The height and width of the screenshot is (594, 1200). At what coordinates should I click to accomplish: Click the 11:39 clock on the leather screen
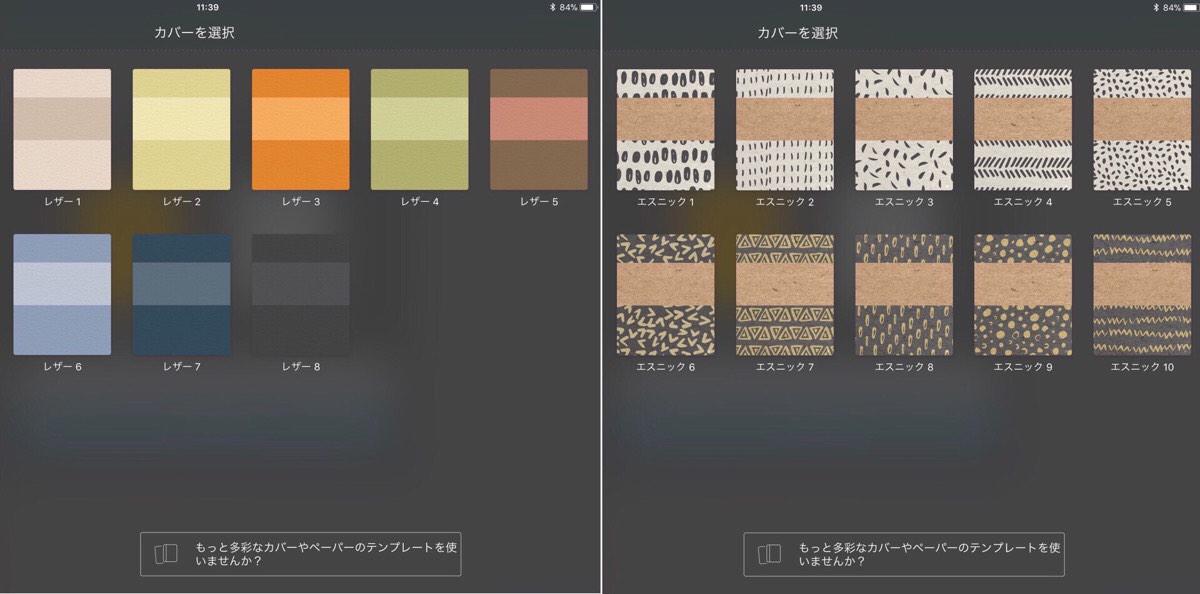pyautogui.click(x=207, y=7)
